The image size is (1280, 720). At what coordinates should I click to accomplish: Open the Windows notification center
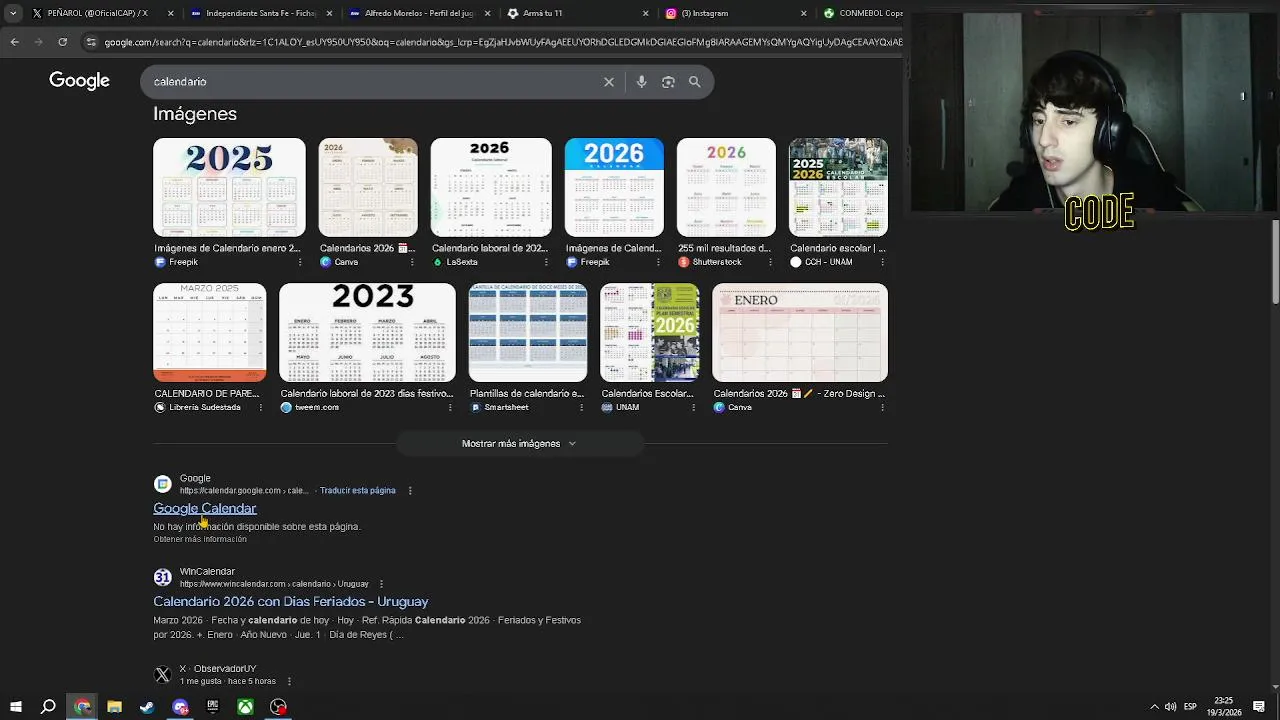pyautogui.click(x=1259, y=707)
